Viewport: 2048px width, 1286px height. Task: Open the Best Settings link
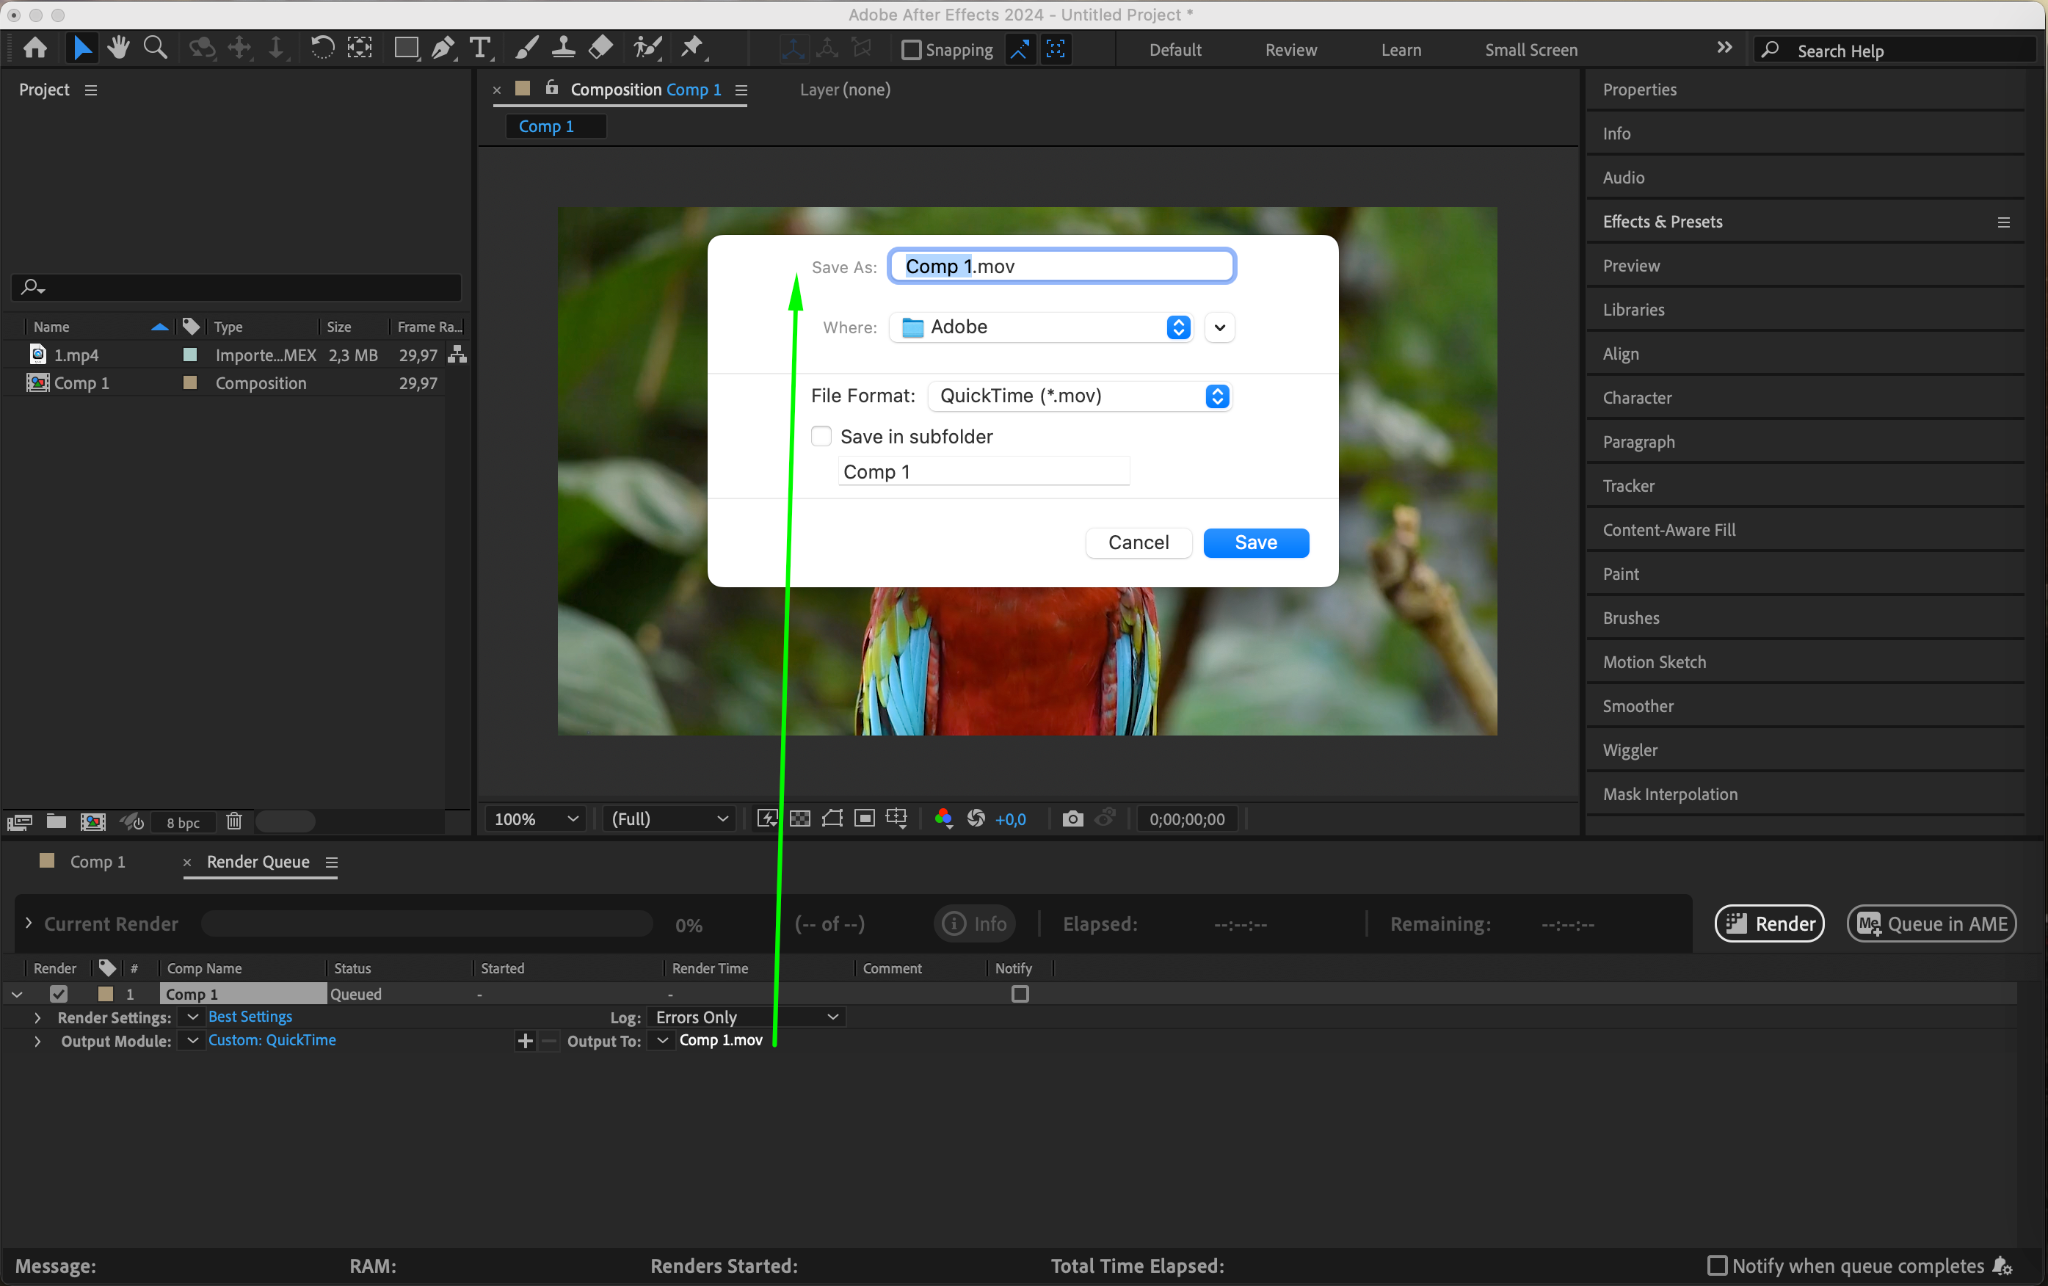tap(250, 1017)
